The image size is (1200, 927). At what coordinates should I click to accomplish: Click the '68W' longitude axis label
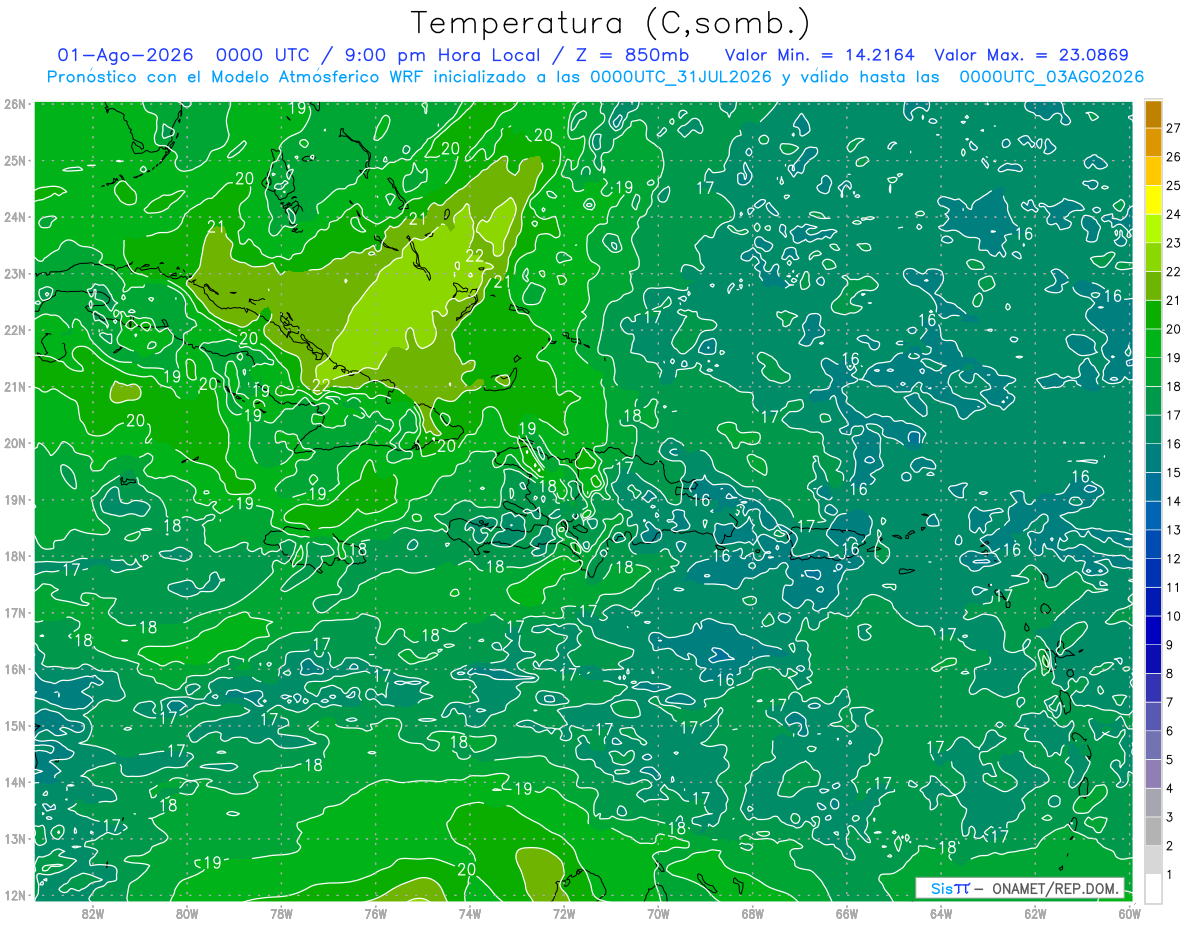tap(753, 913)
